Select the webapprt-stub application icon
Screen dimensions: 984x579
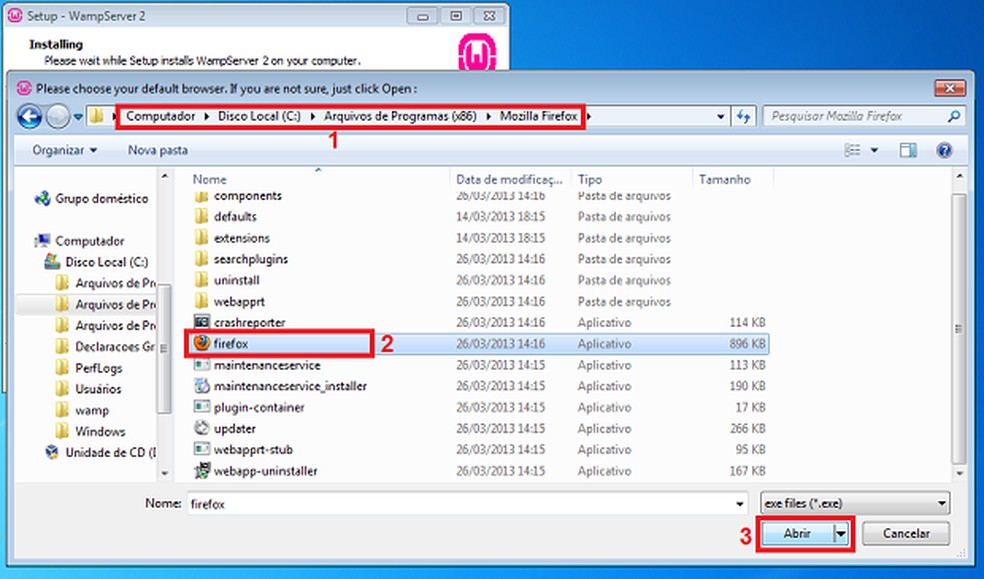coord(201,449)
